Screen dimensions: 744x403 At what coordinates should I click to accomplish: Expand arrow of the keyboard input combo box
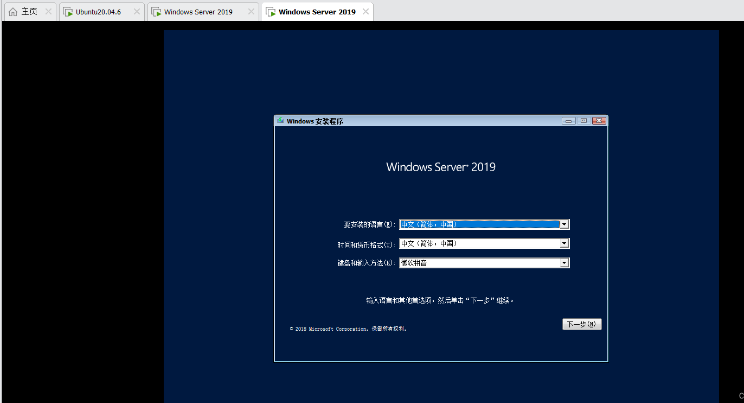click(564, 262)
